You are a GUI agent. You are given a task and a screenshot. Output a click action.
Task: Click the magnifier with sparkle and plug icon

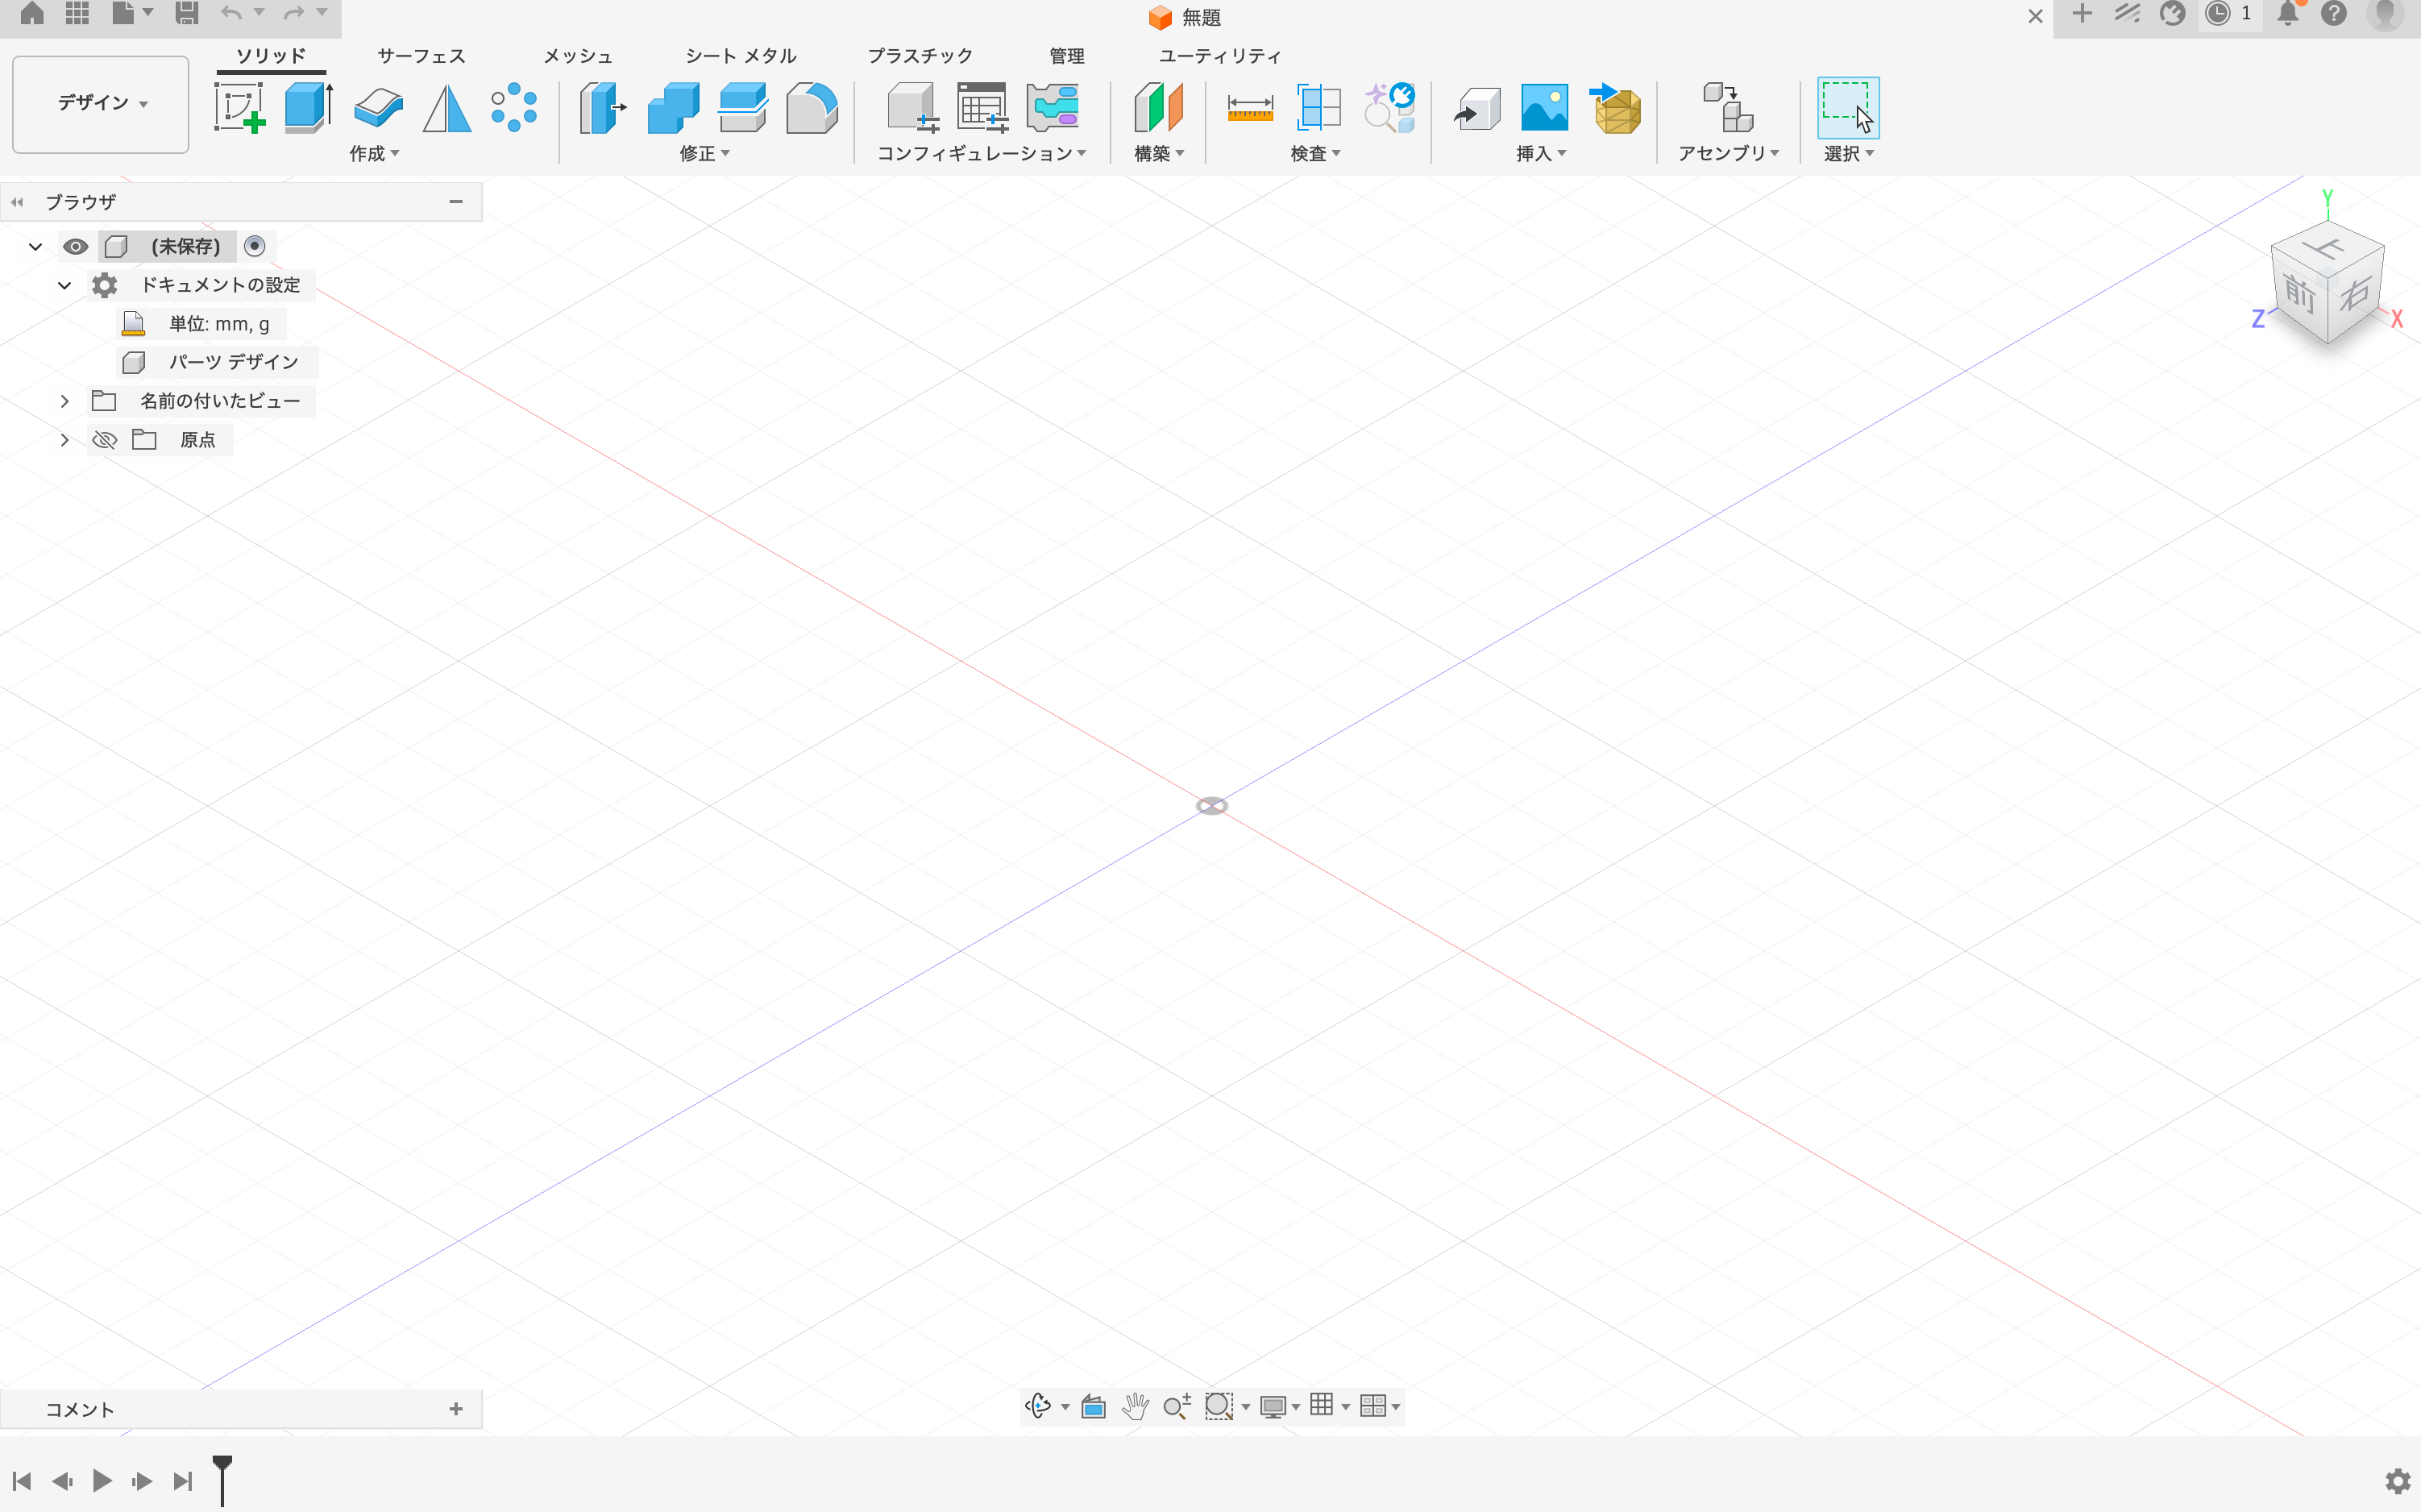click(1389, 108)
